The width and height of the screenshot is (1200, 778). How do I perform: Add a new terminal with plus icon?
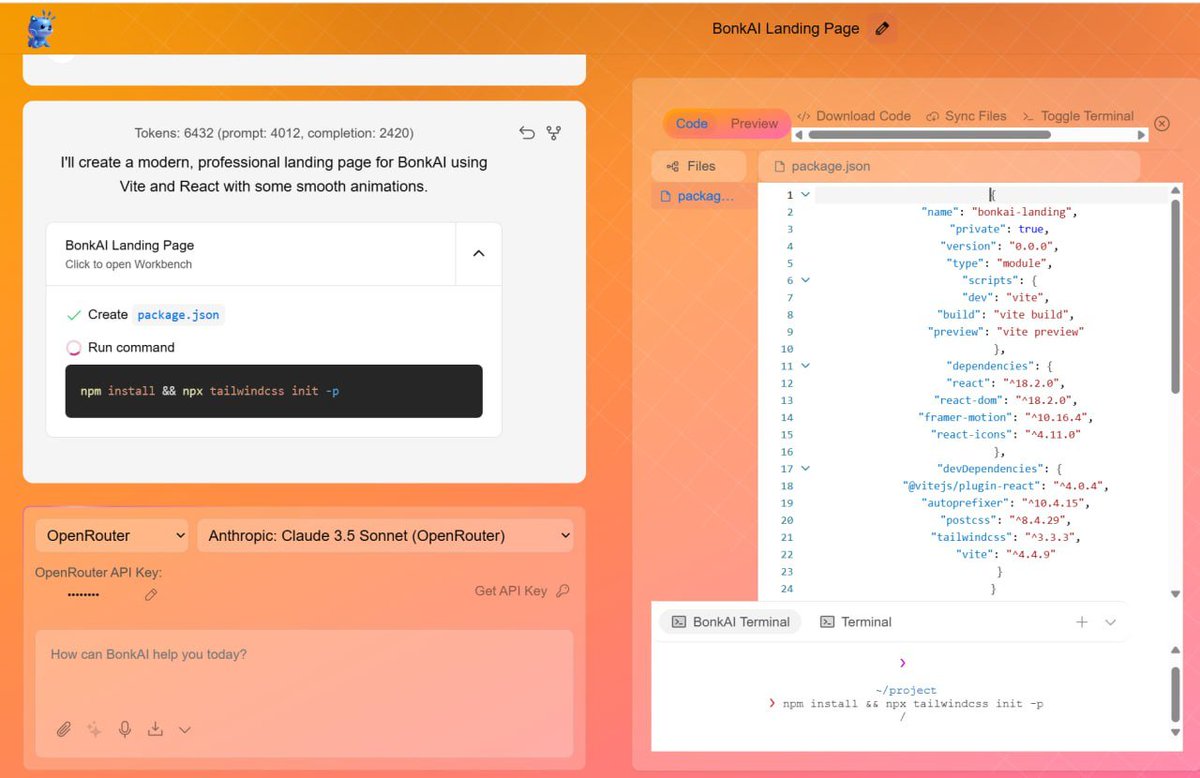point(1082,622)
